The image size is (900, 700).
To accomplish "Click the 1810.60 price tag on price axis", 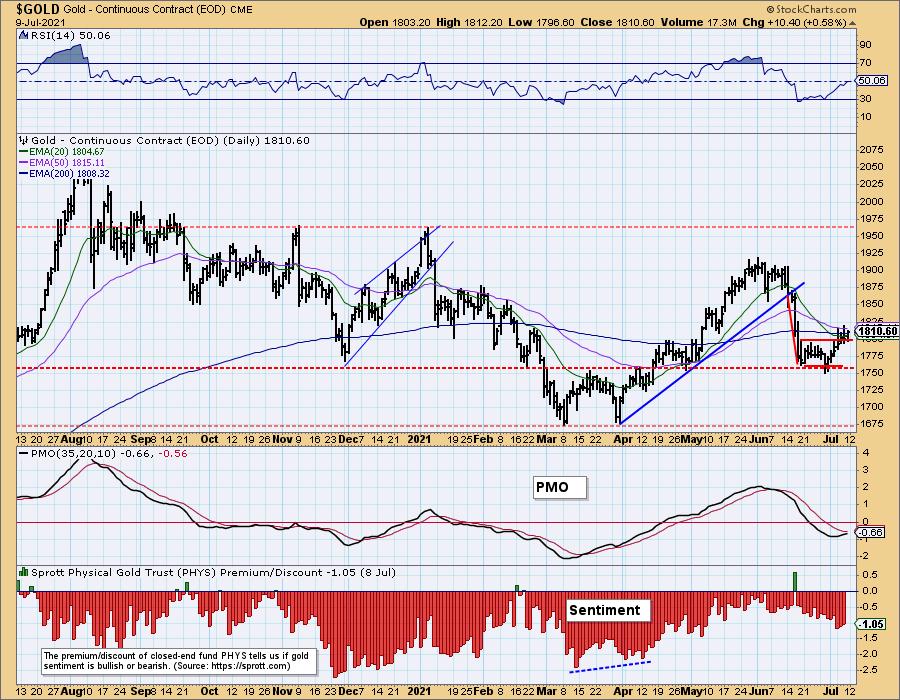I will (x=876, y=331).
